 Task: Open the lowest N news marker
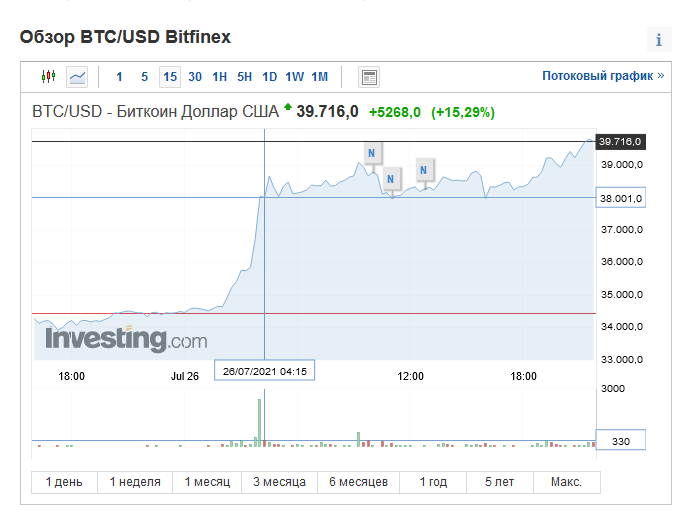point(391,179)
